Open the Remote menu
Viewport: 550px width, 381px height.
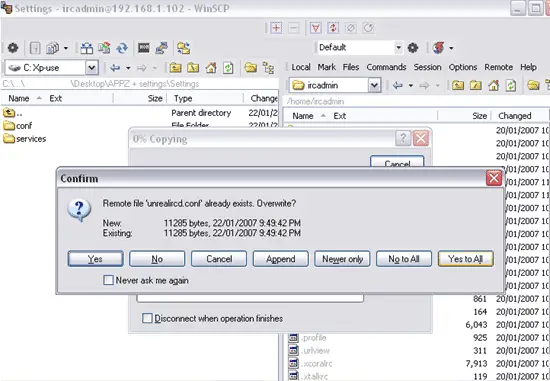tap(498, 67)
